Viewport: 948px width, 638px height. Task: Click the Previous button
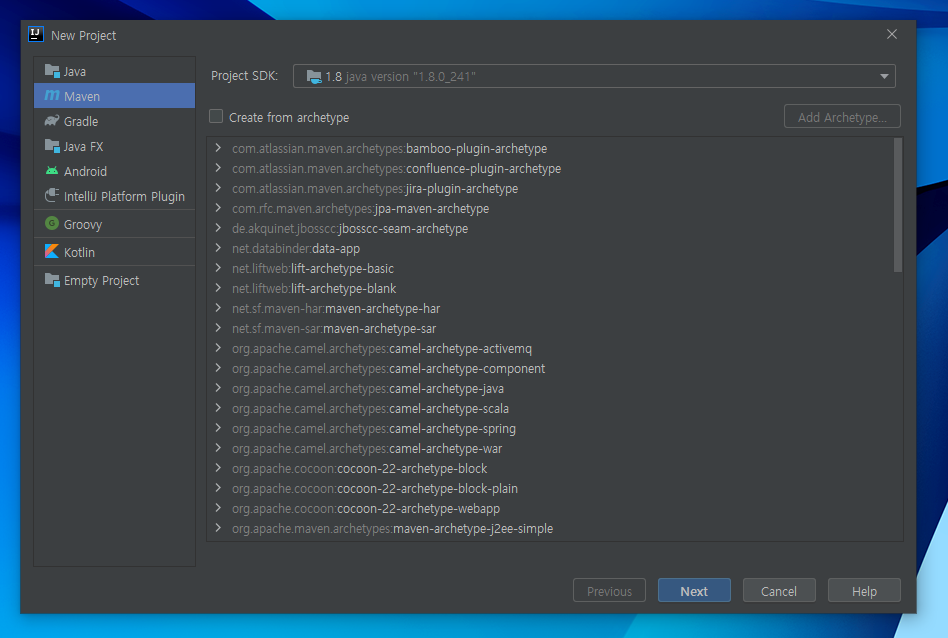609,591
